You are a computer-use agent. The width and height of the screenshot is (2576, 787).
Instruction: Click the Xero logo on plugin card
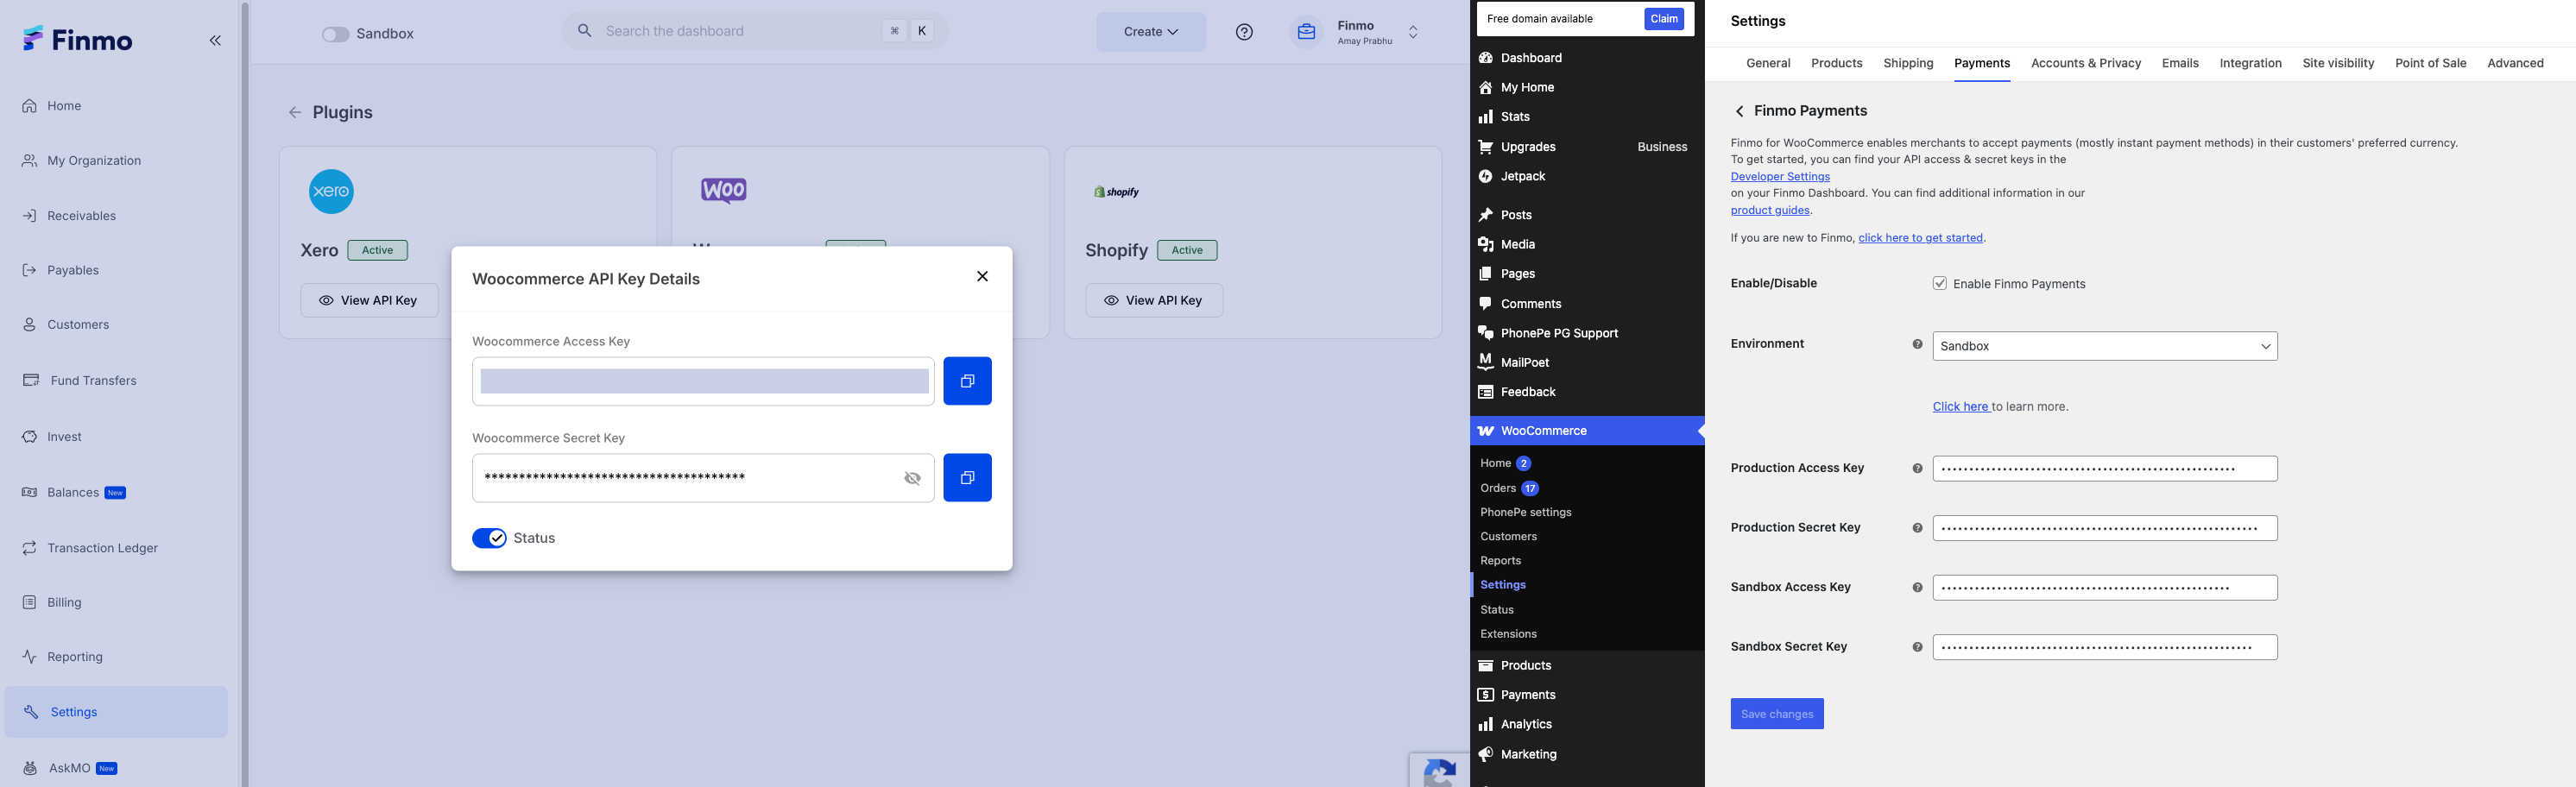point(331,191)
